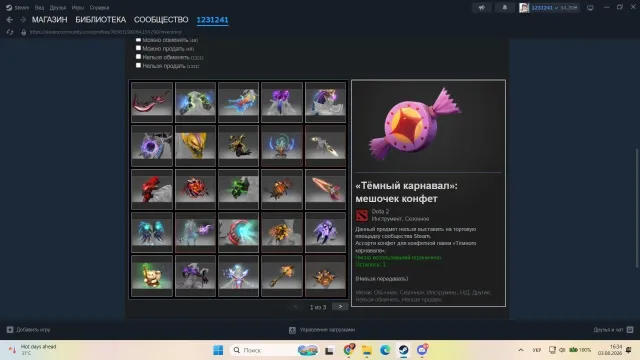Show hidden system tray icons chevron
640x360 pixels.
[521, 350]
